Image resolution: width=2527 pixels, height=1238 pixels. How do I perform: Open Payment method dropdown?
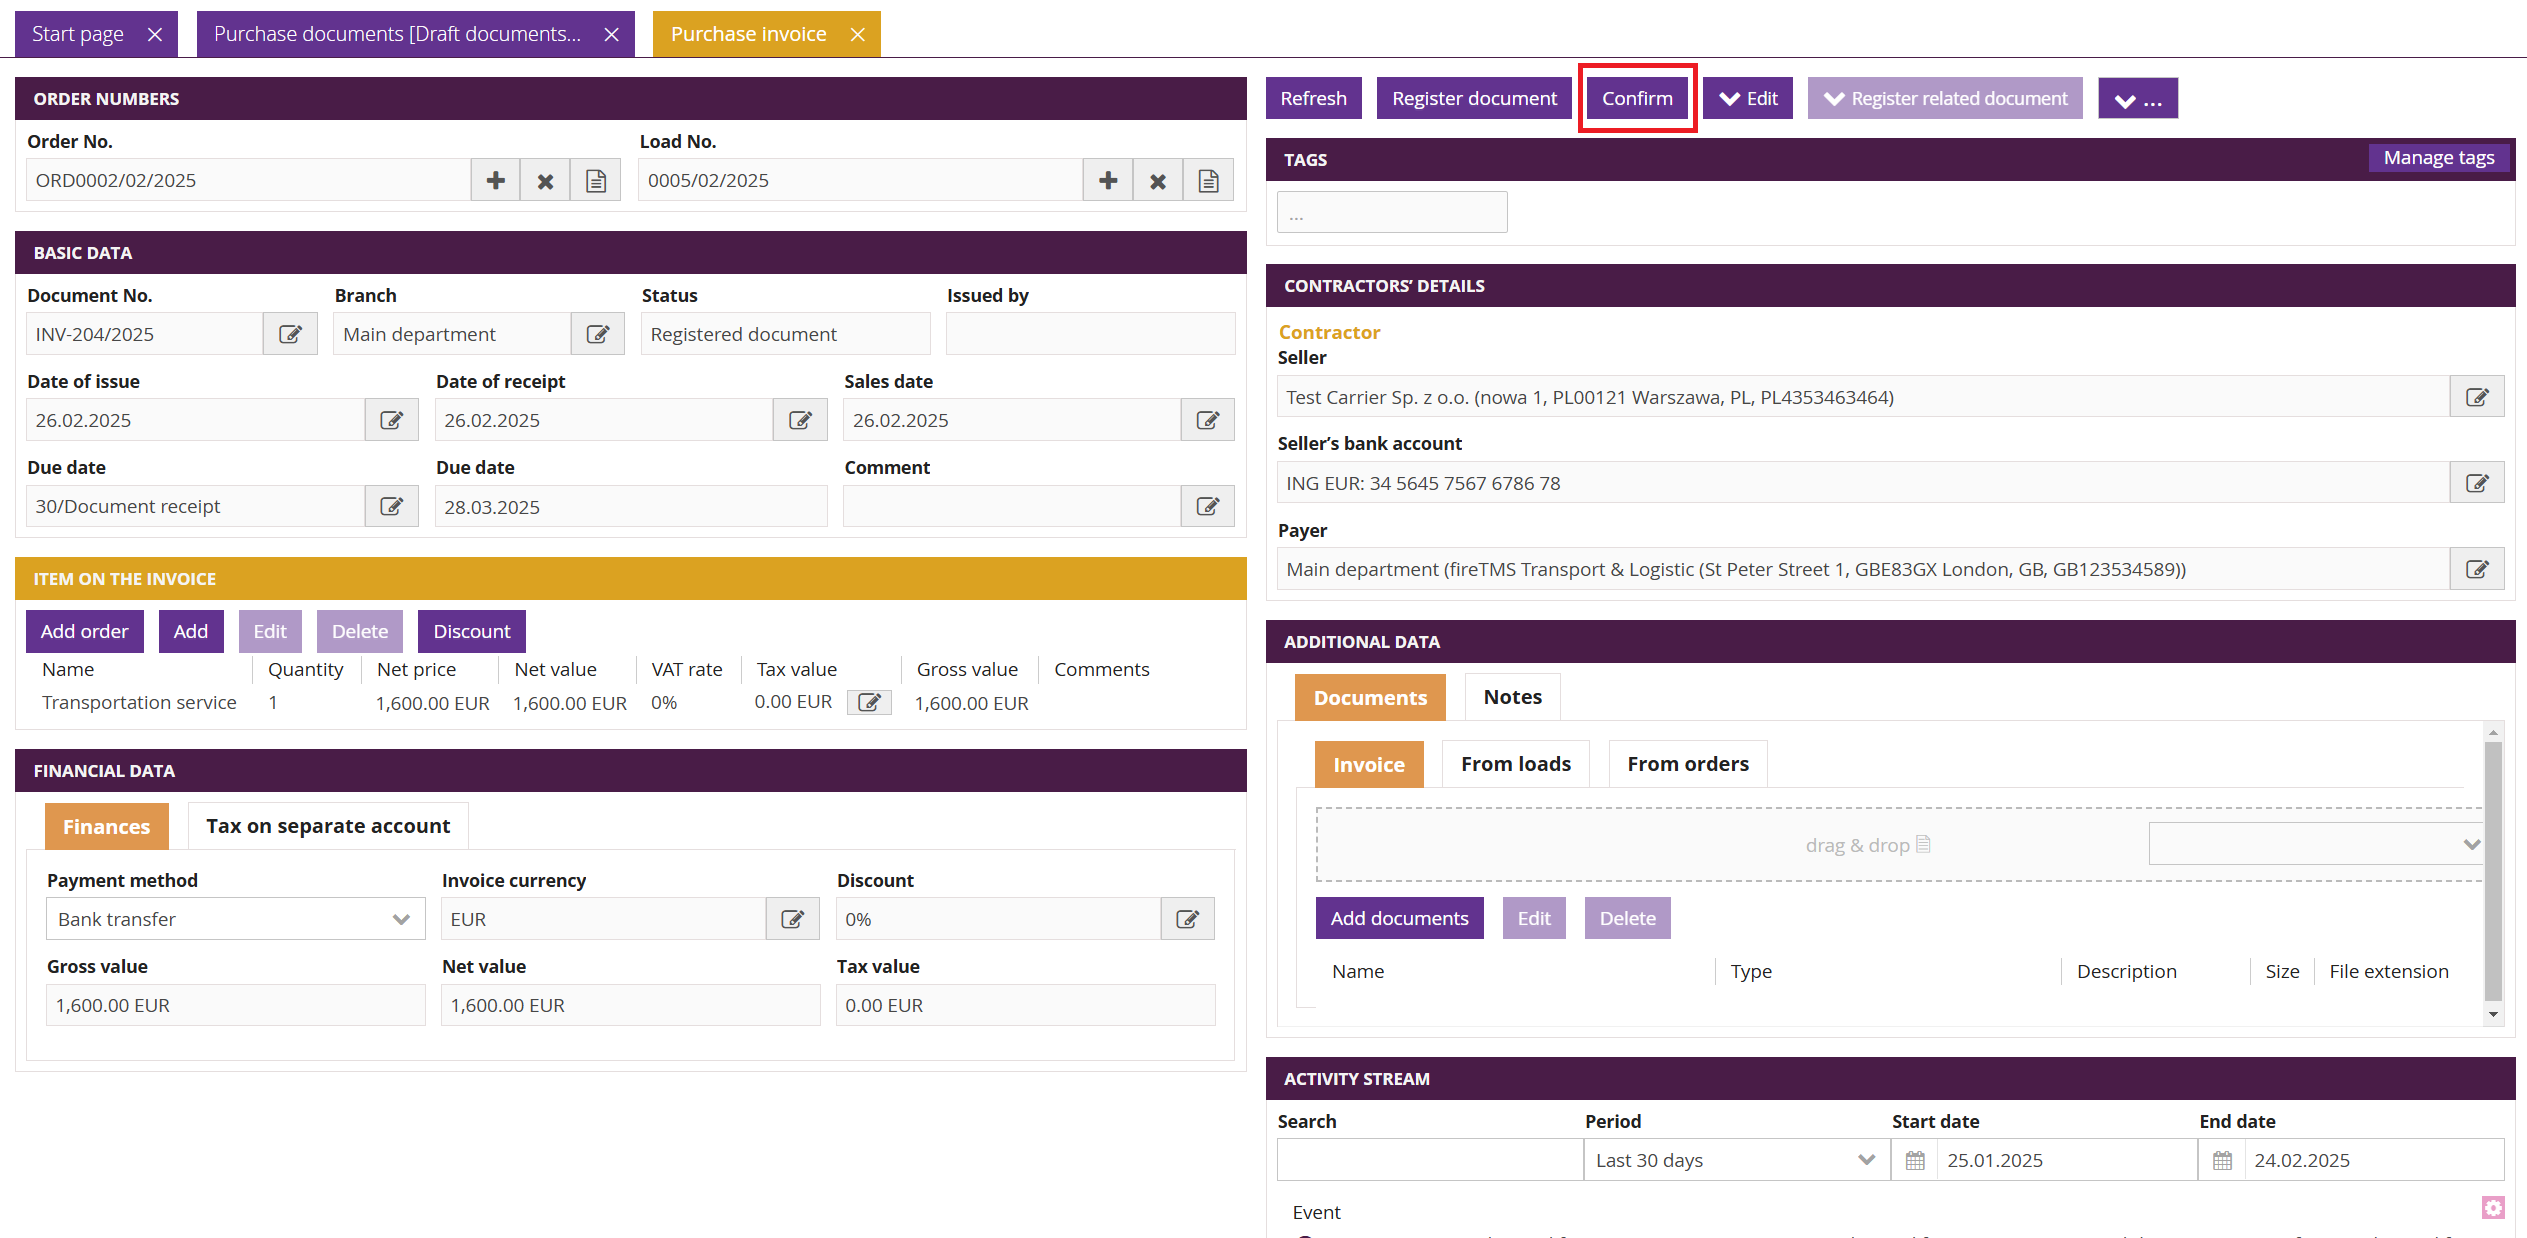(x=235, y=919)
